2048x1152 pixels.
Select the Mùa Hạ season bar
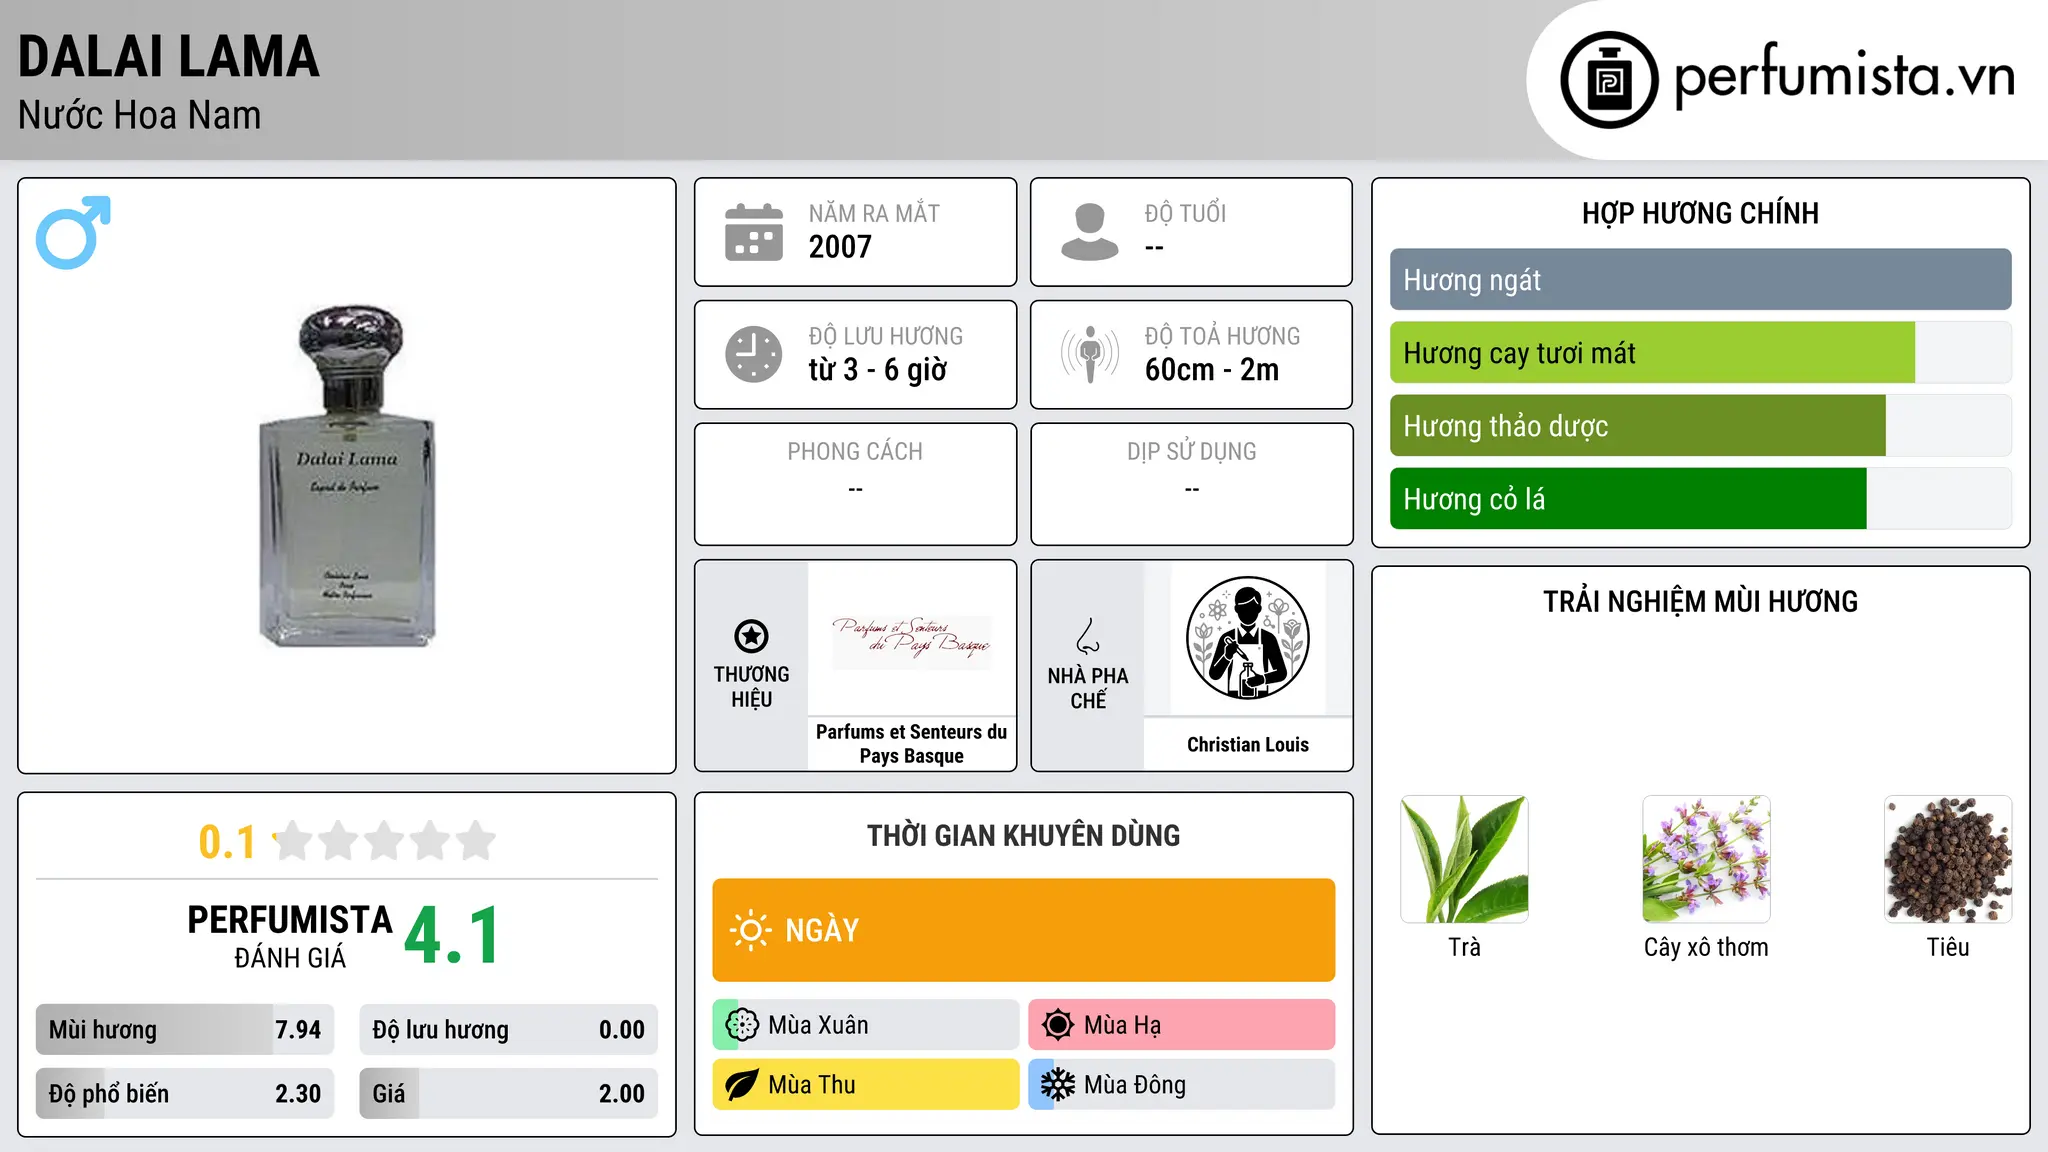tap(1182, 1025)
